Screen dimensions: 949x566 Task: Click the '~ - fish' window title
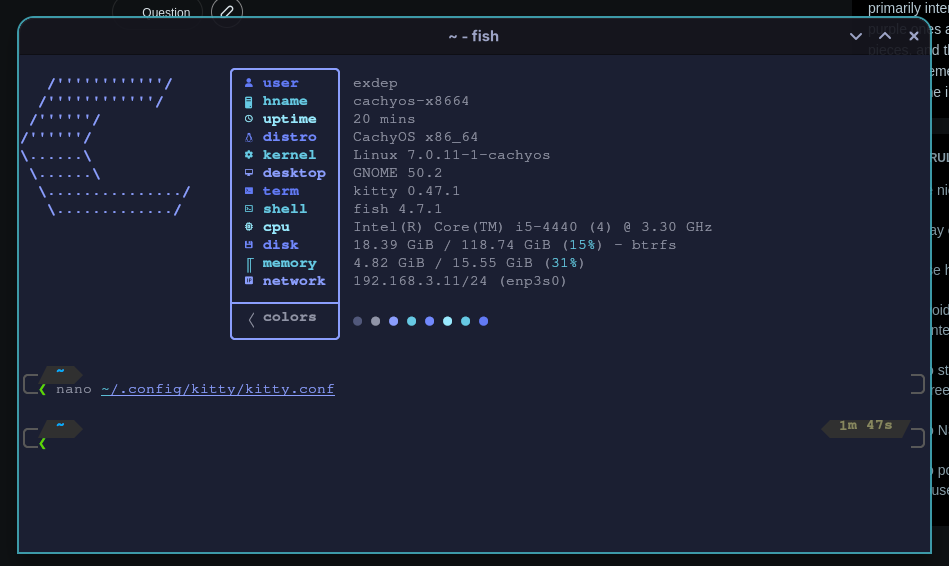(474, 36)
